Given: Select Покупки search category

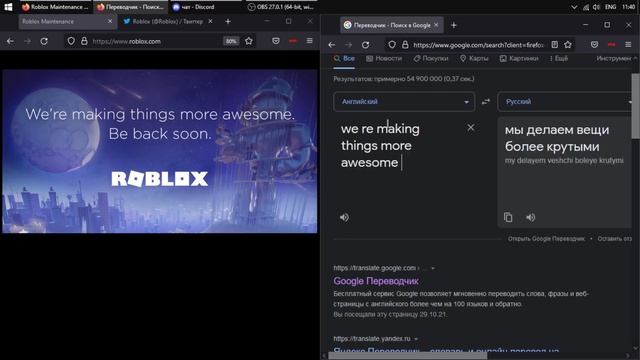Looking at the screenshot, I should [x=431, y=59].
